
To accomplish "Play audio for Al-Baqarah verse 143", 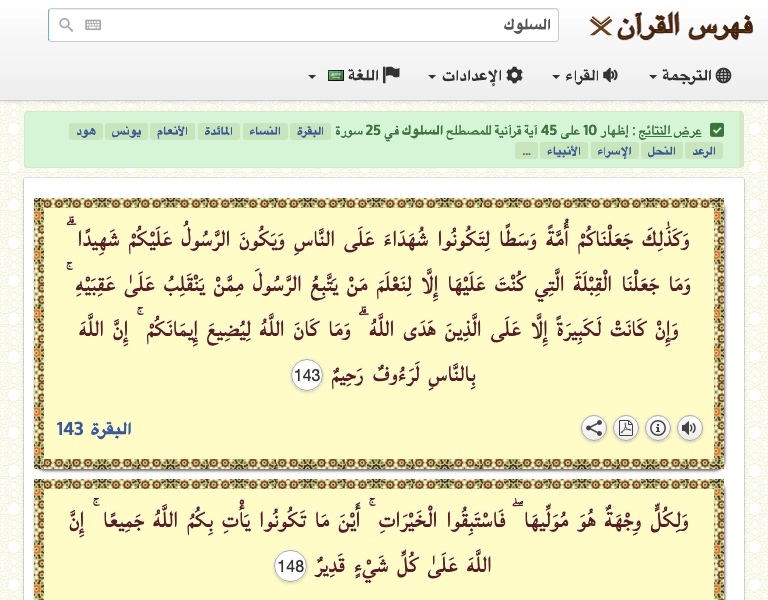I will click(x=689, y=429).
